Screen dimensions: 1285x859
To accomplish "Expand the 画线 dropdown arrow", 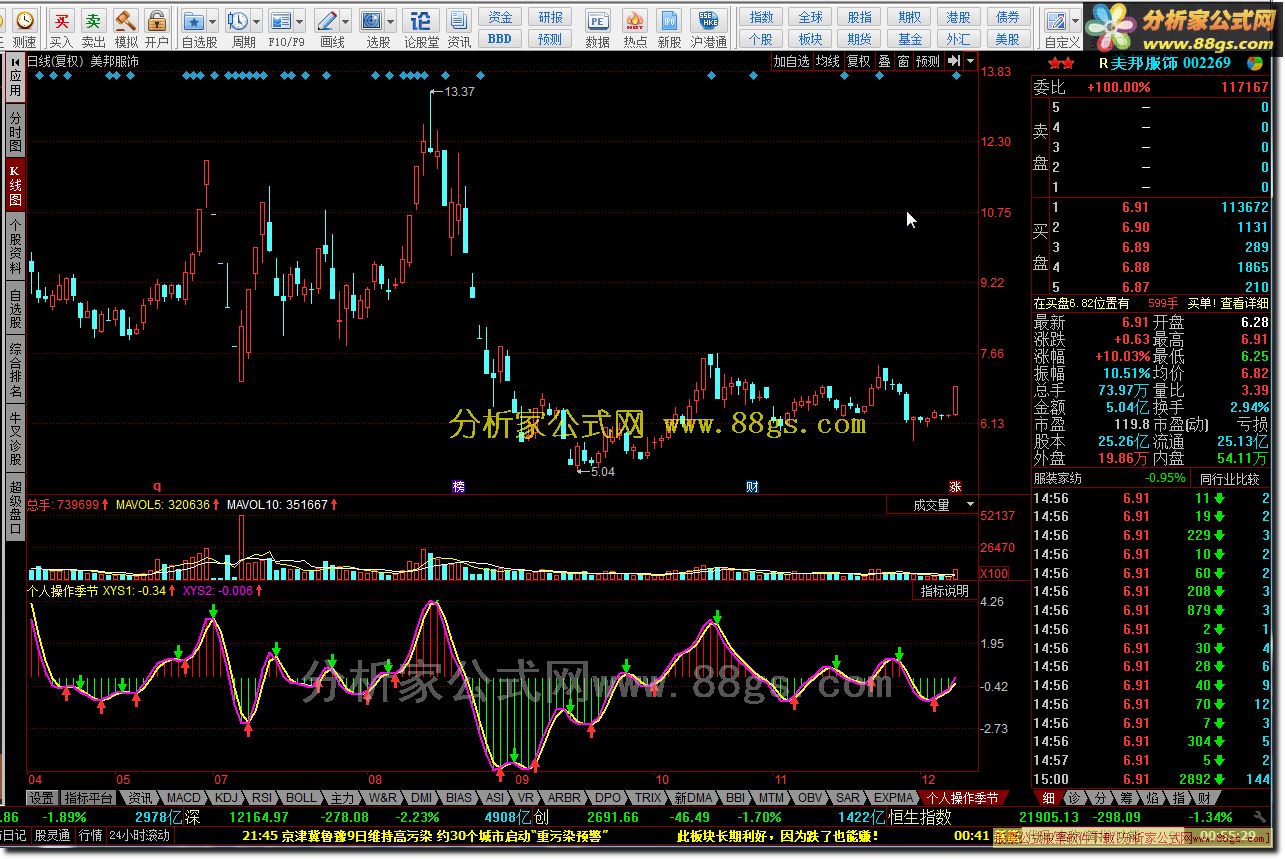I will click(x=346, y=20).
